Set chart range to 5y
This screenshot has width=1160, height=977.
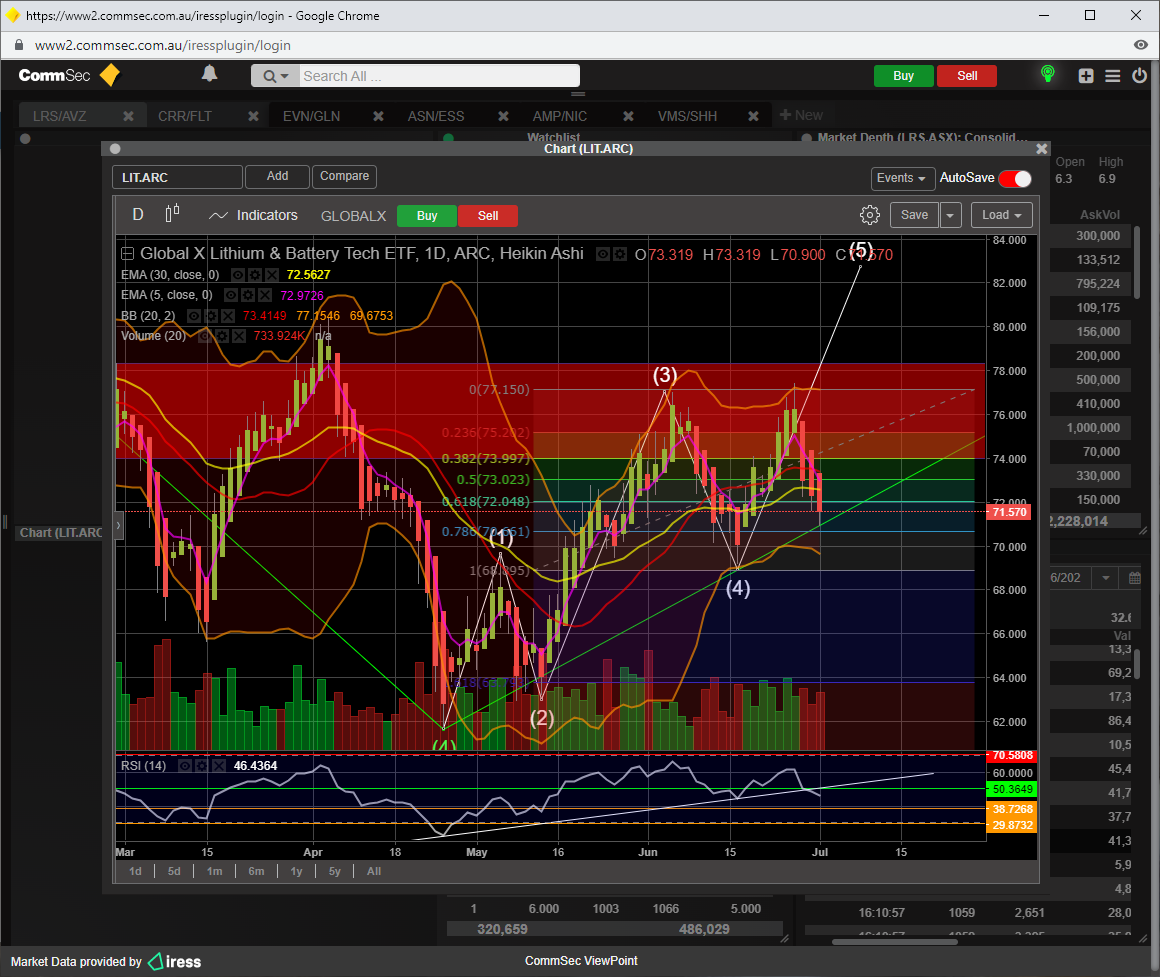pos(335,872)
